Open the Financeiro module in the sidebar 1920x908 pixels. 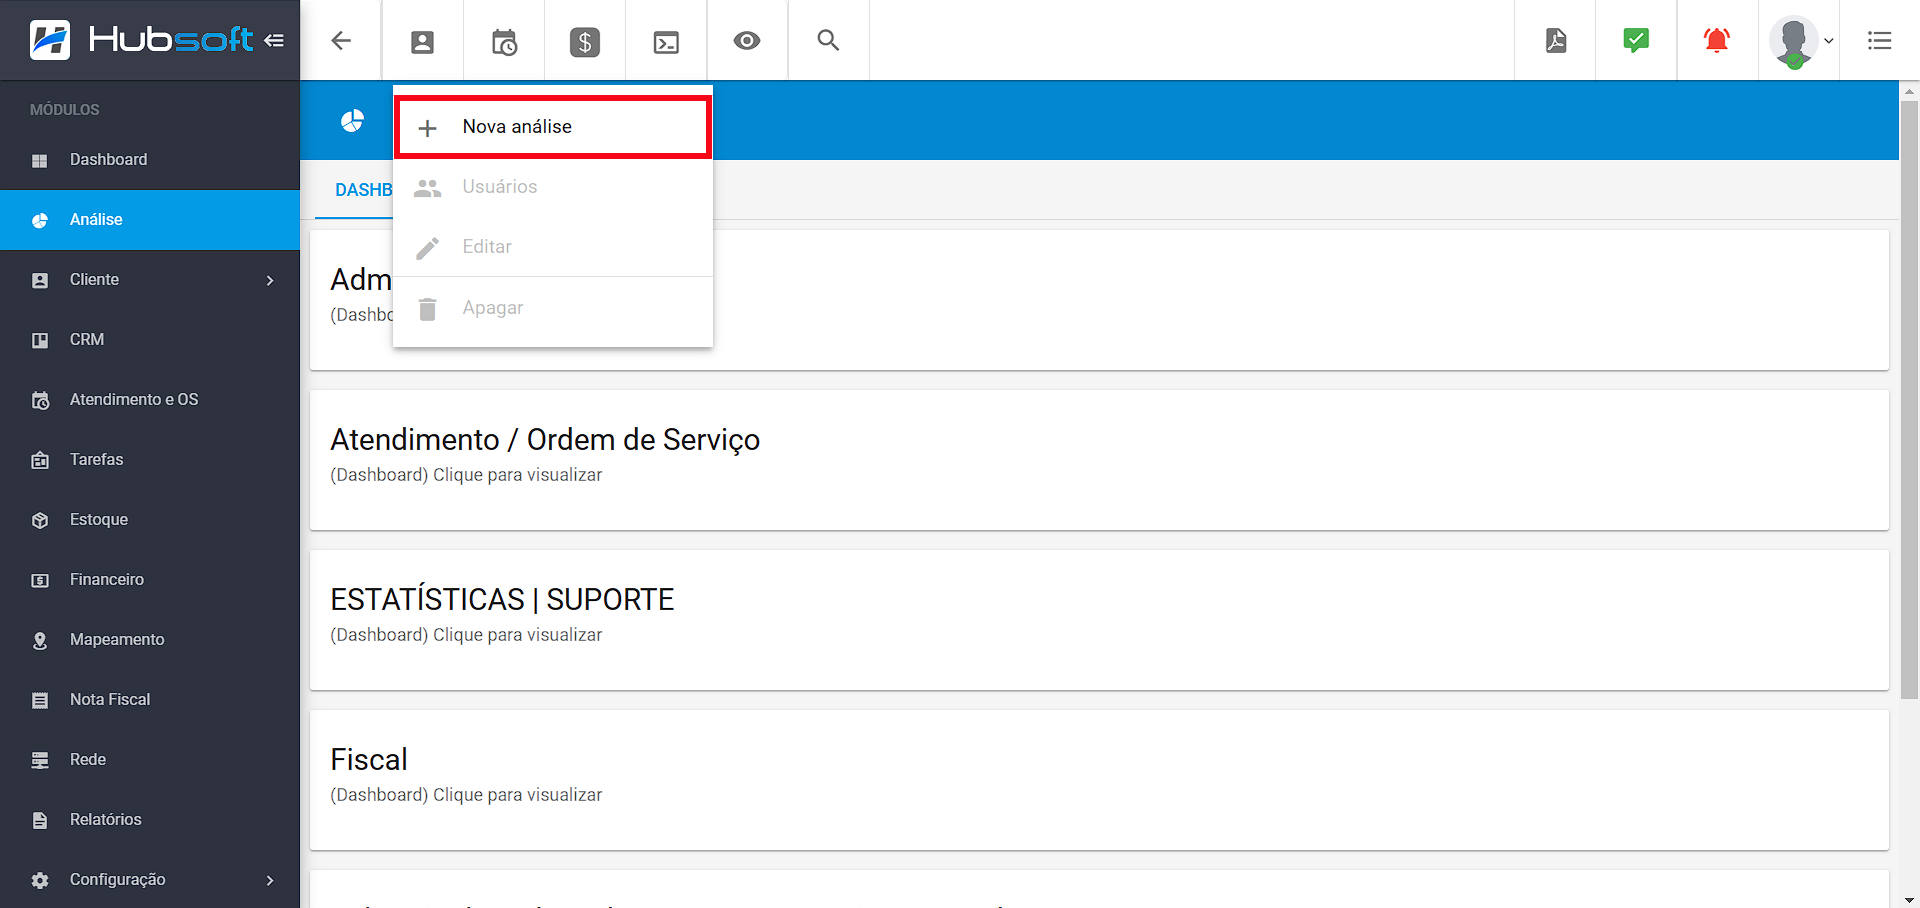[150, 580]
